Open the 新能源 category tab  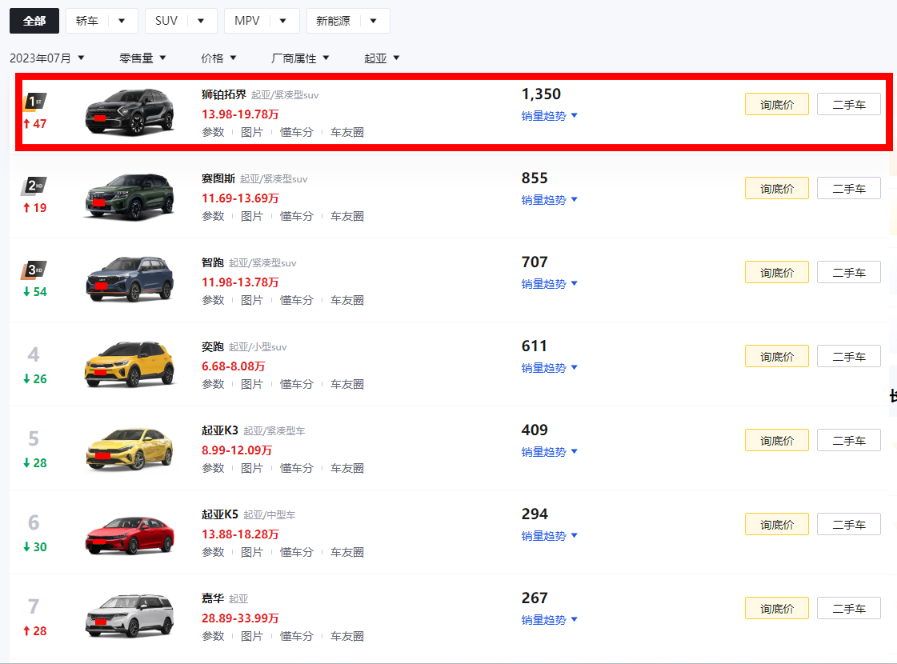click(x=348, y=21)
